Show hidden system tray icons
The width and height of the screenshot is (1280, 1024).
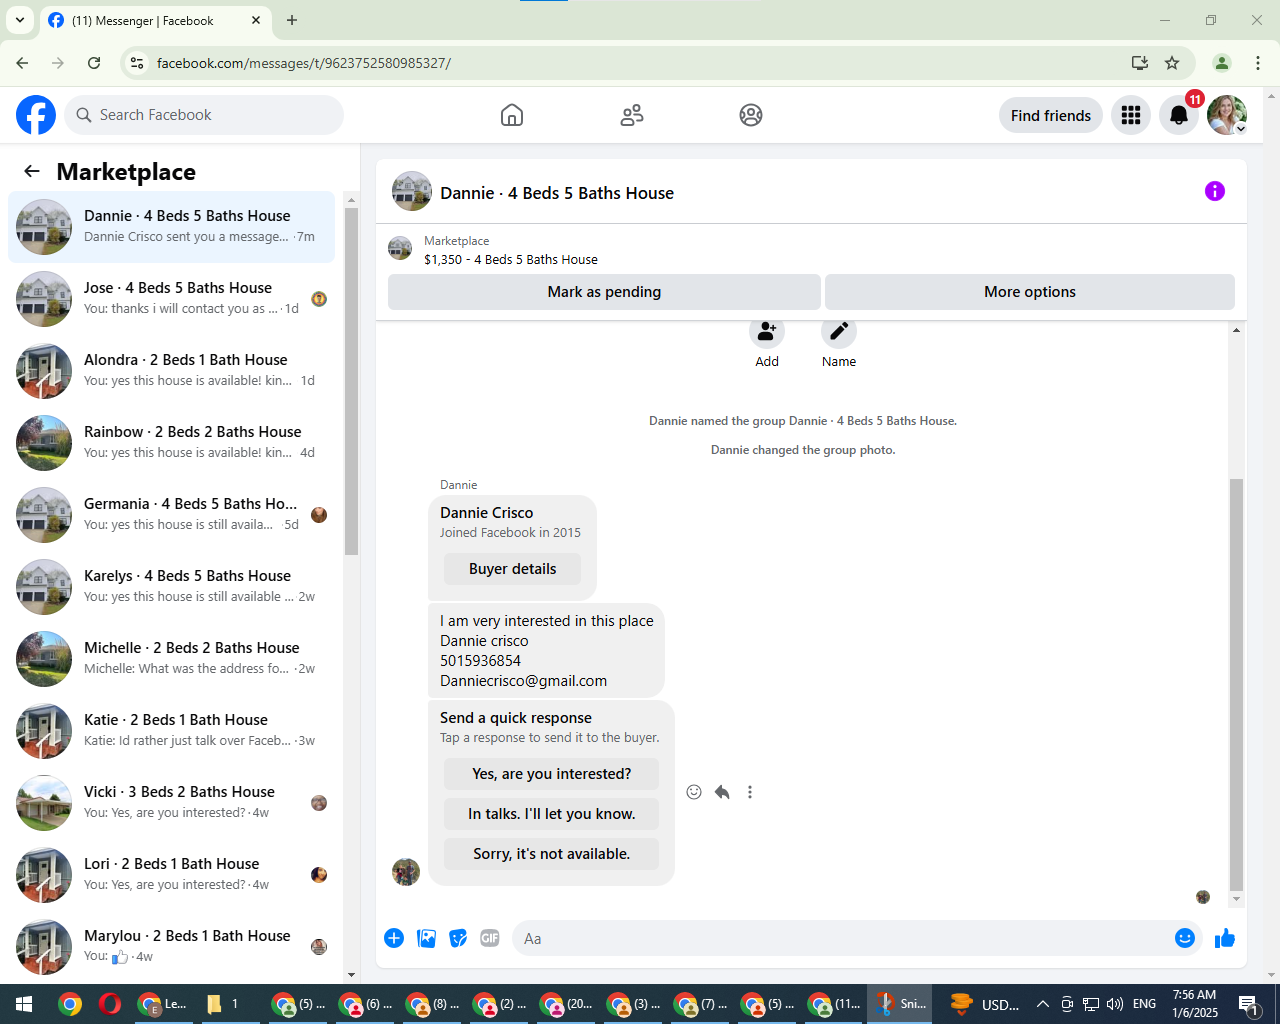click(x=1042, y=1004)
